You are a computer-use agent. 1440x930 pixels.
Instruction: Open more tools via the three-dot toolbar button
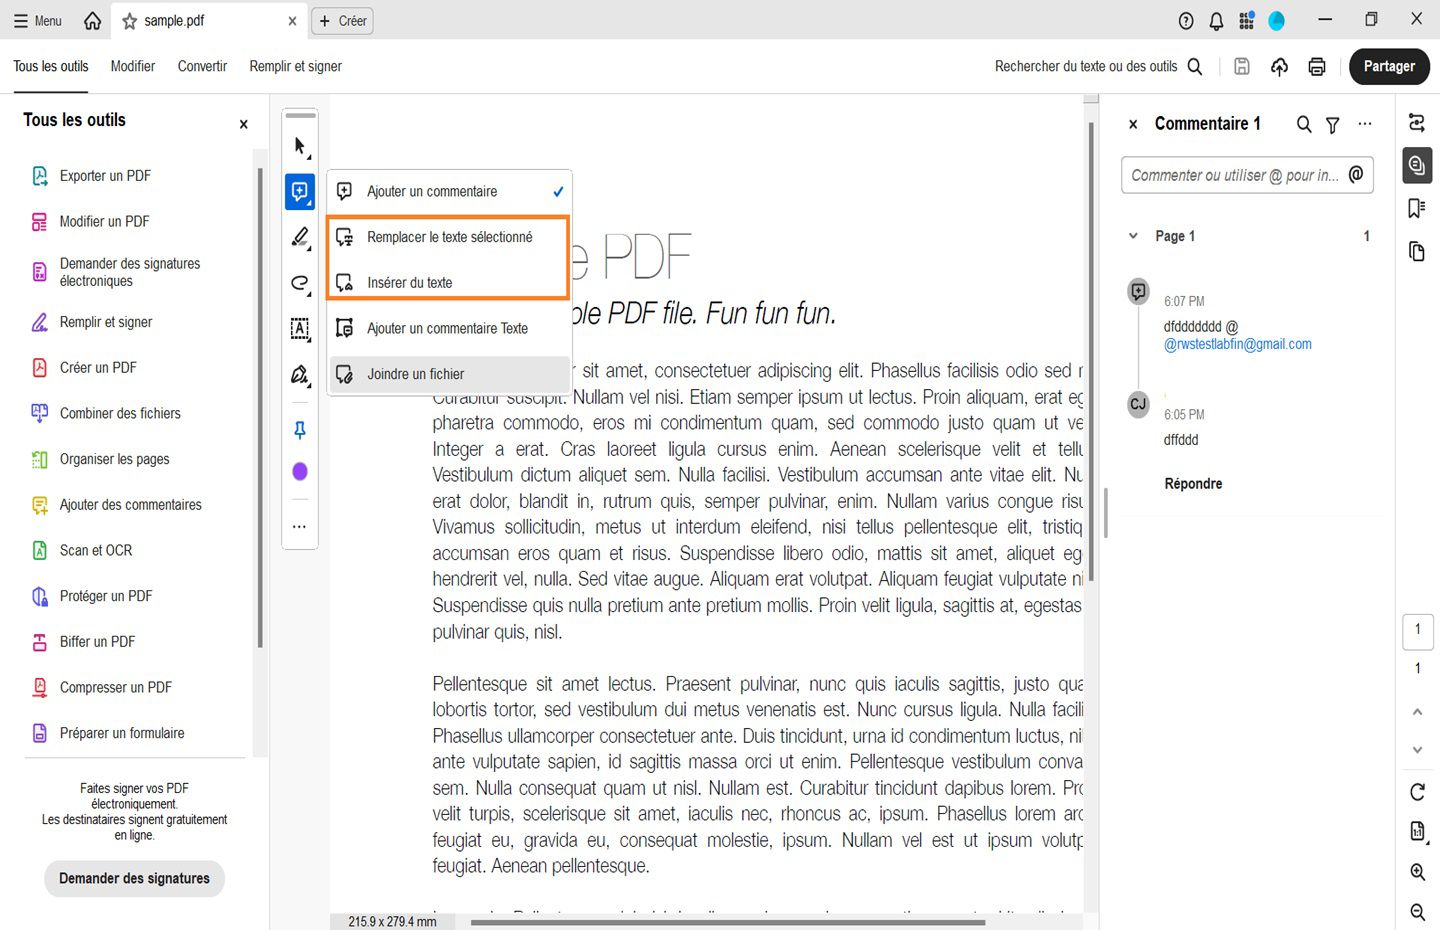coord(299,526)
